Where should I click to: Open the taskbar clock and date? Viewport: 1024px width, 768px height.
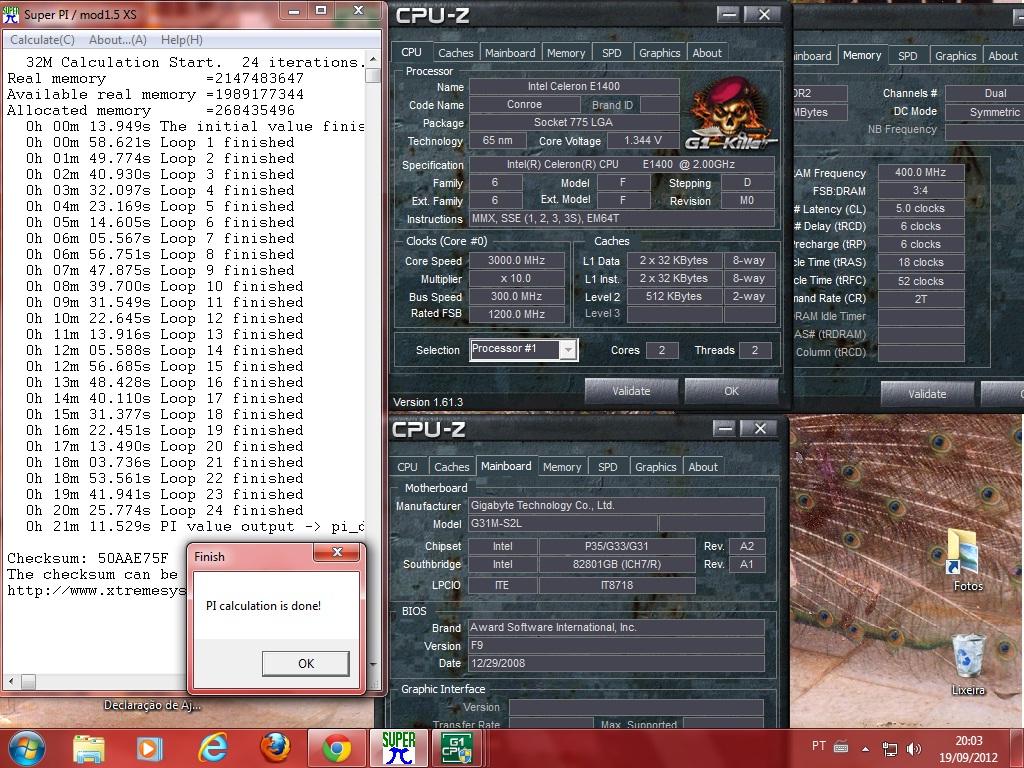[968, 749]
